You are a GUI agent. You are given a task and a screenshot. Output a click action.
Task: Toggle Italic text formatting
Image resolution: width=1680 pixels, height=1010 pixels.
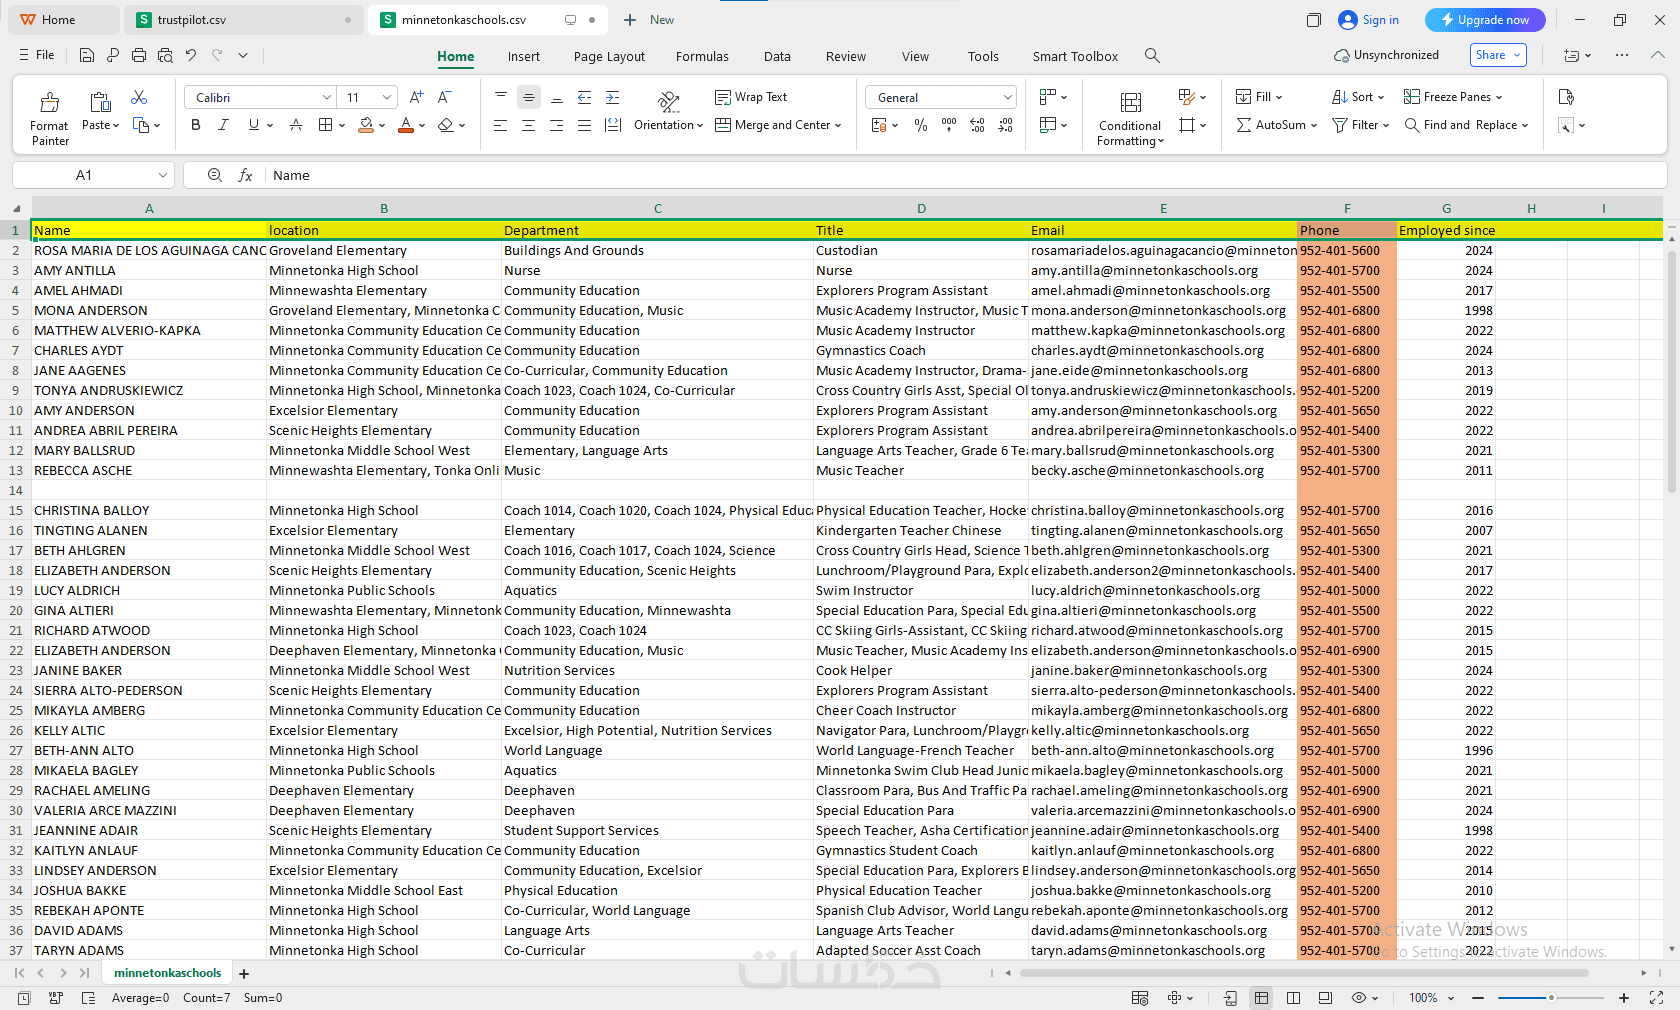223,125
